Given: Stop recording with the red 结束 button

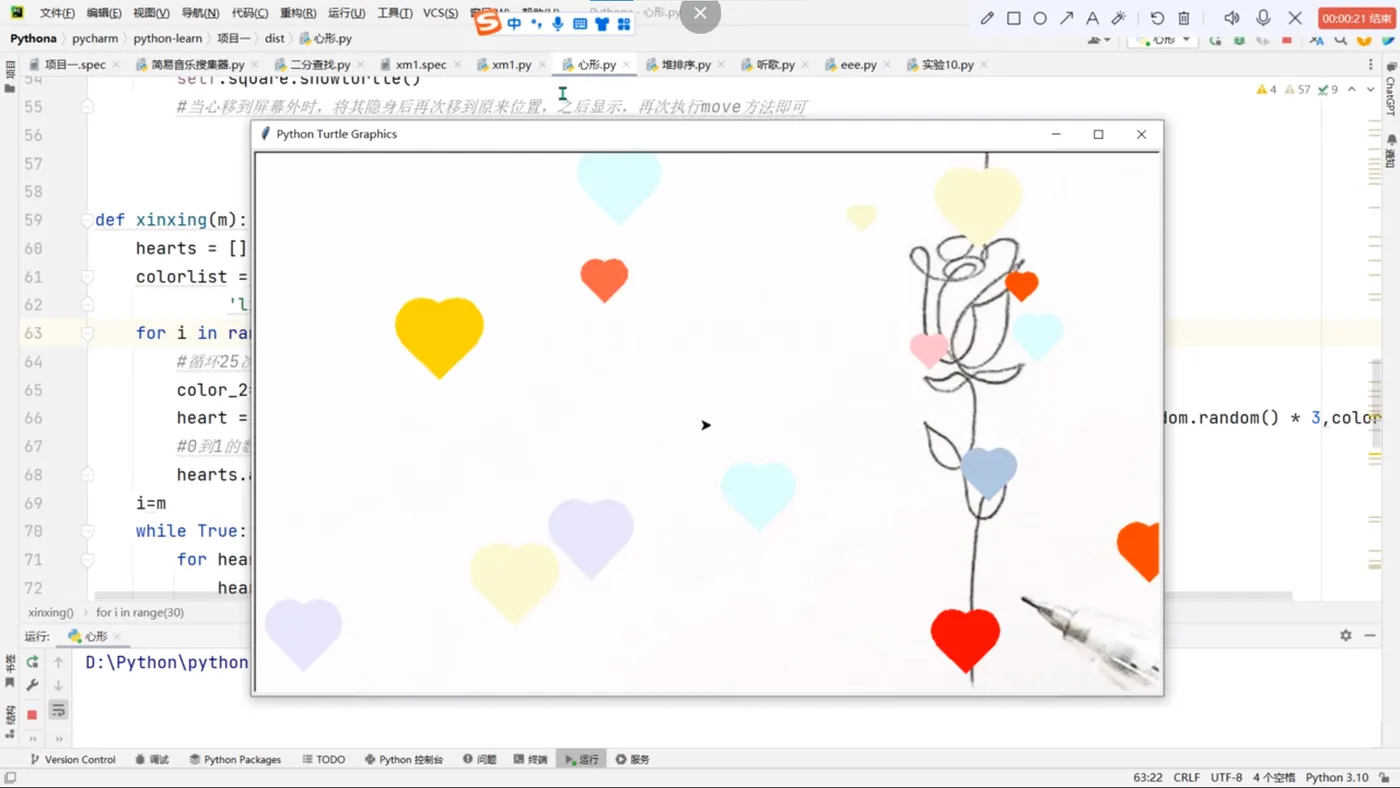Looking at the screenshot, I should pyautogui.click(x=1357, y=18).
